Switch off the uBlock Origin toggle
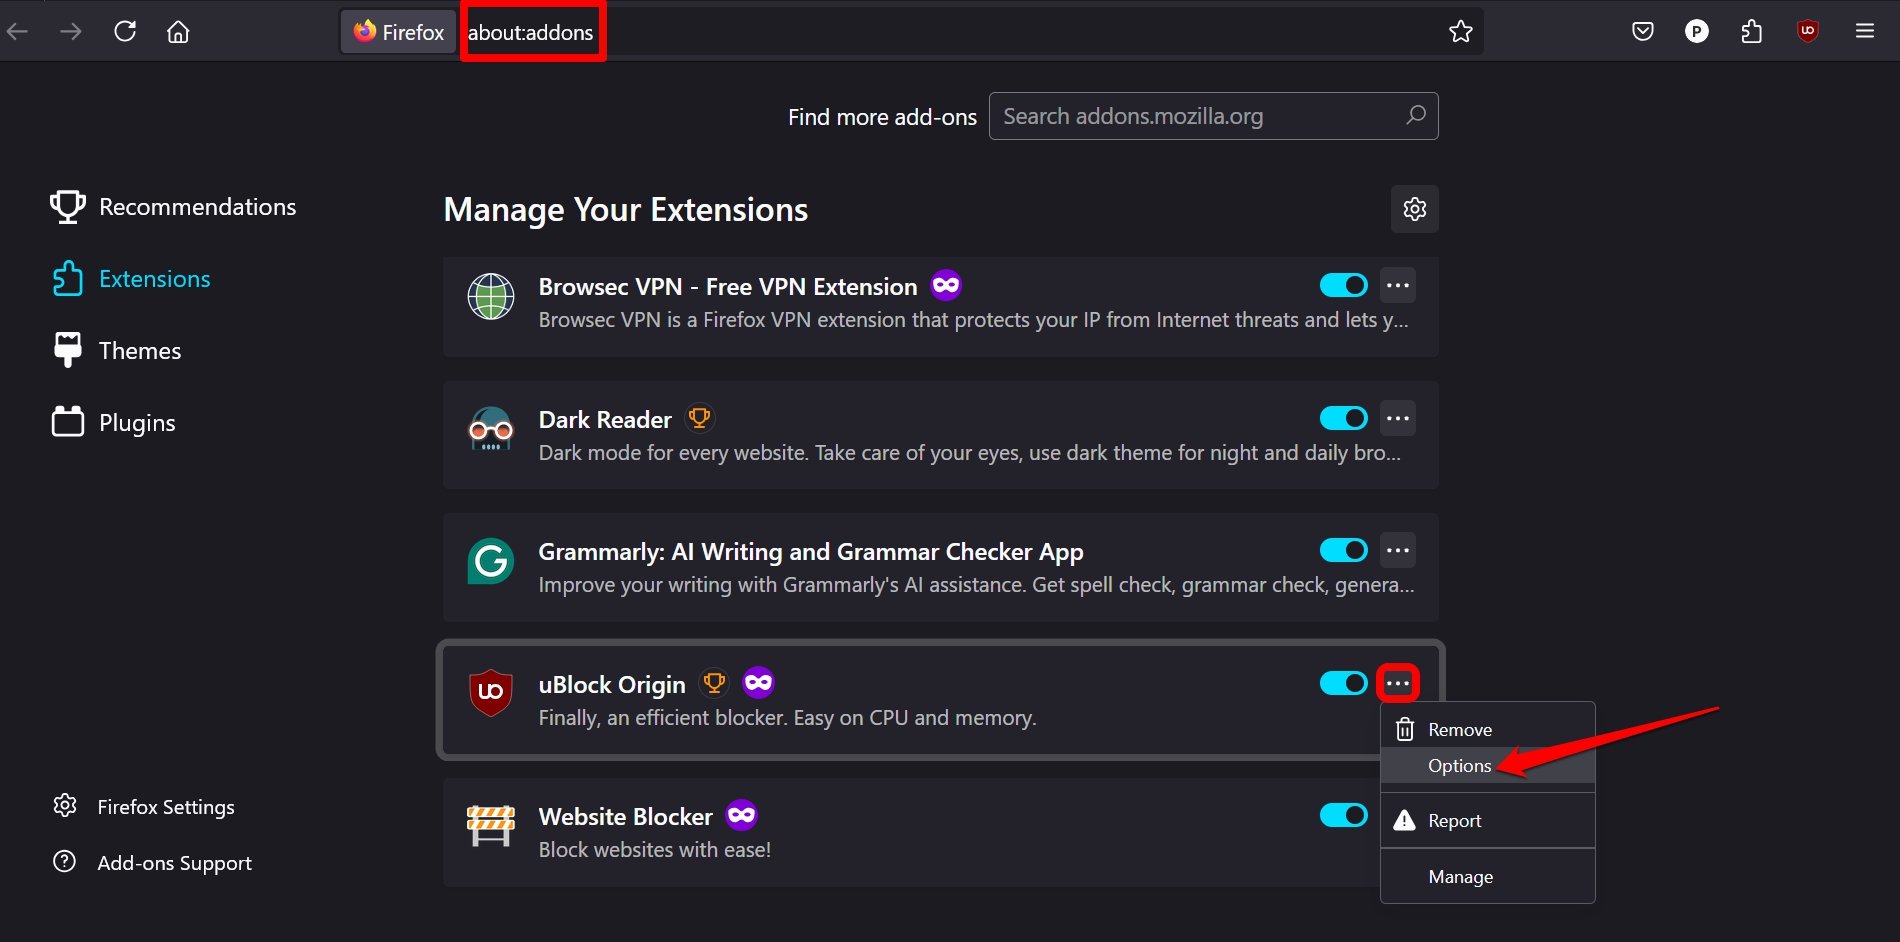Screen dimensions: 1900x942 [1344, 683]
